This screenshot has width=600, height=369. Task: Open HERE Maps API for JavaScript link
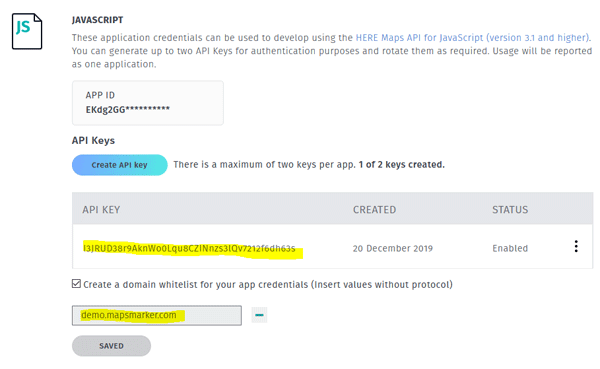[473, 38]
